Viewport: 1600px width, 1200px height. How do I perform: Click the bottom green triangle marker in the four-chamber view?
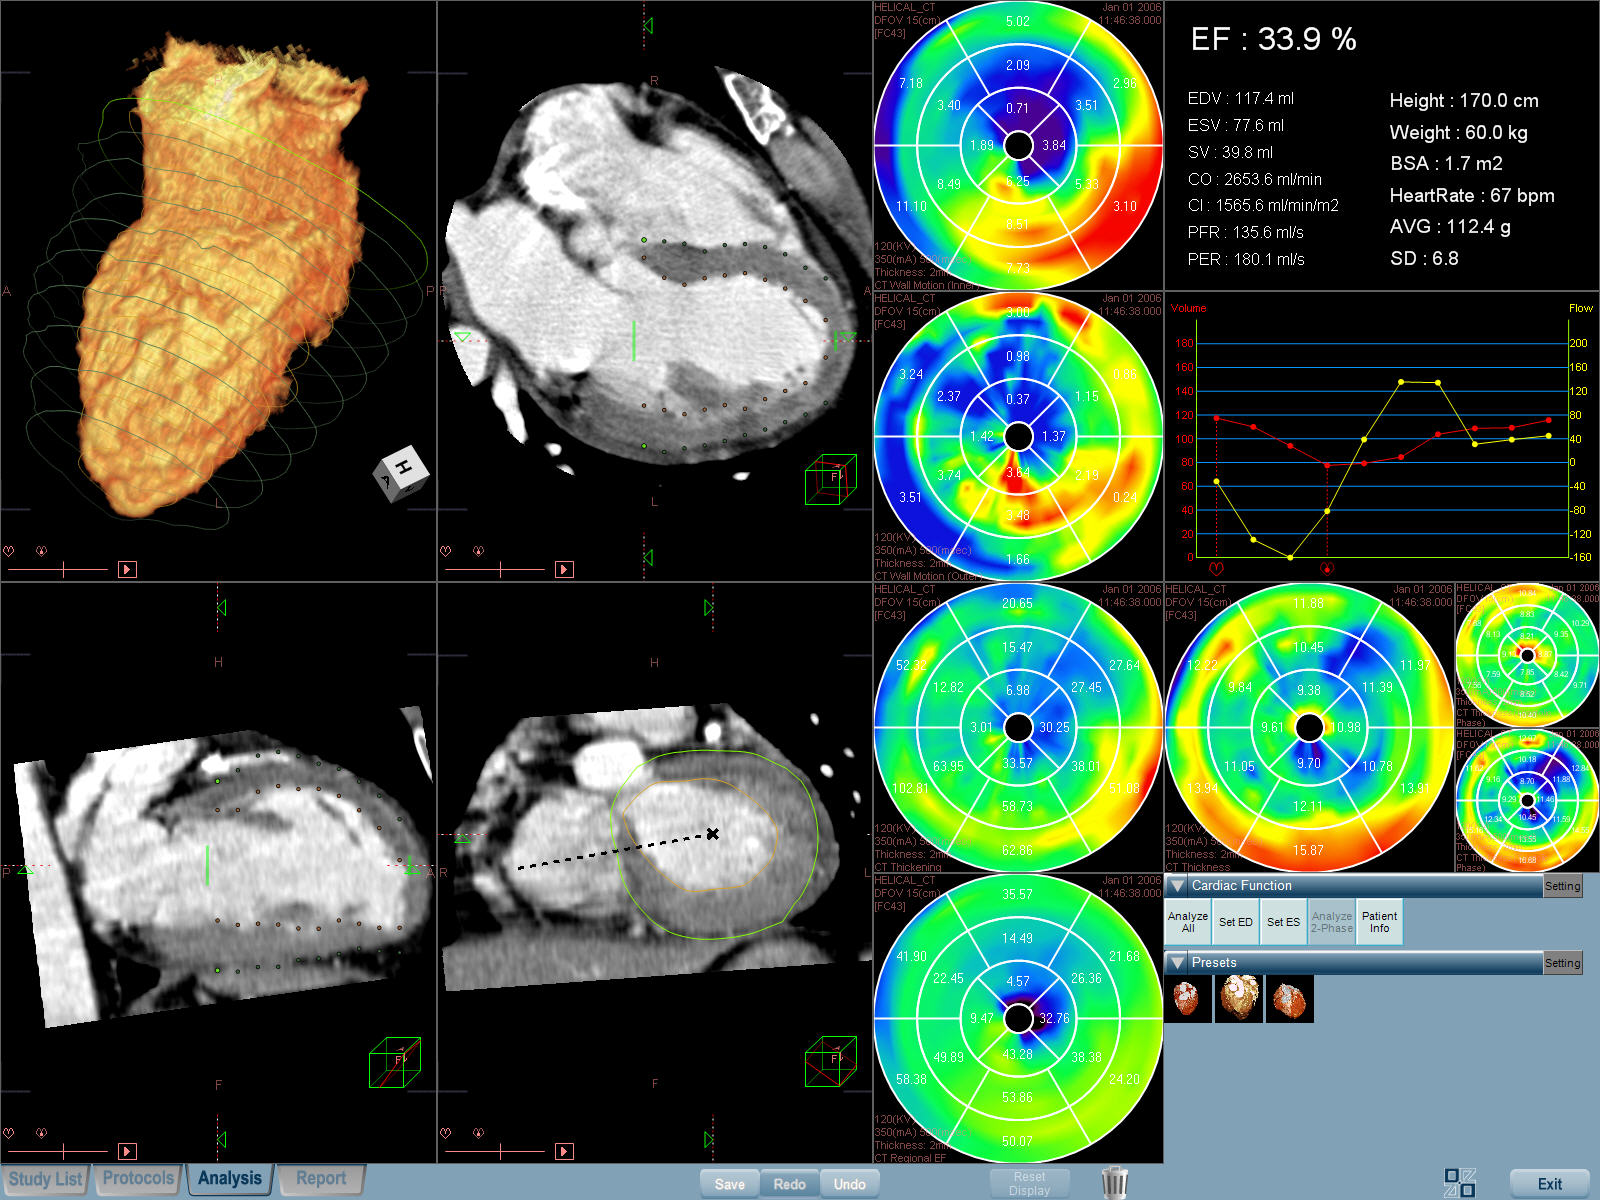click(648, 557)
